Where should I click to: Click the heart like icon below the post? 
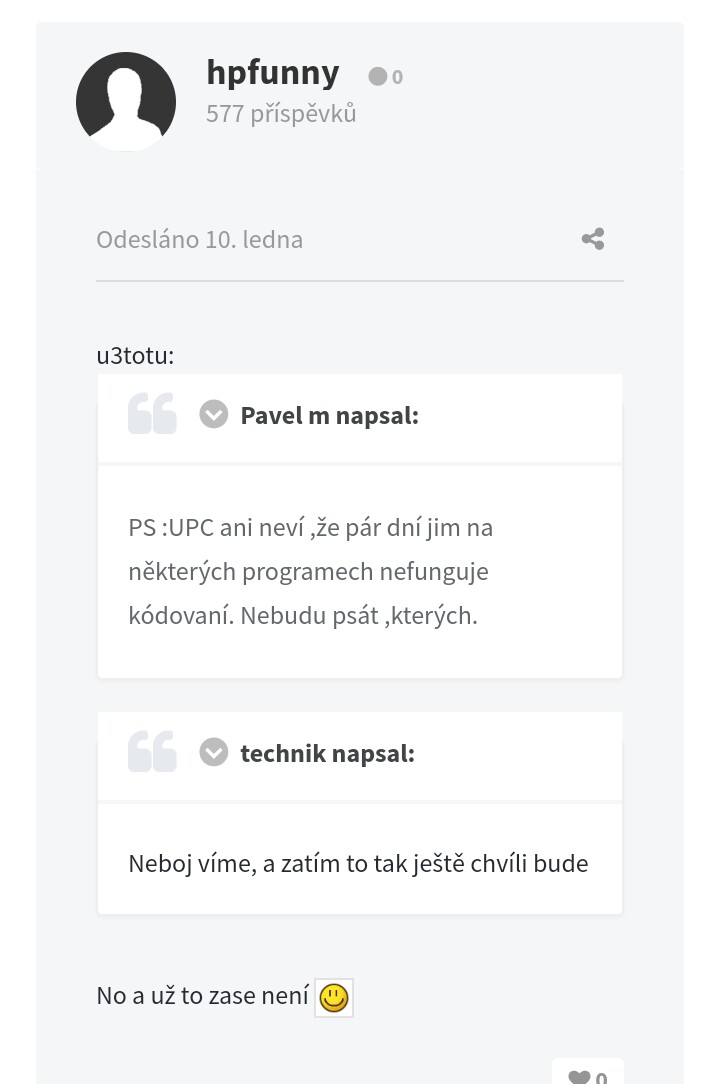[579, 1077]
